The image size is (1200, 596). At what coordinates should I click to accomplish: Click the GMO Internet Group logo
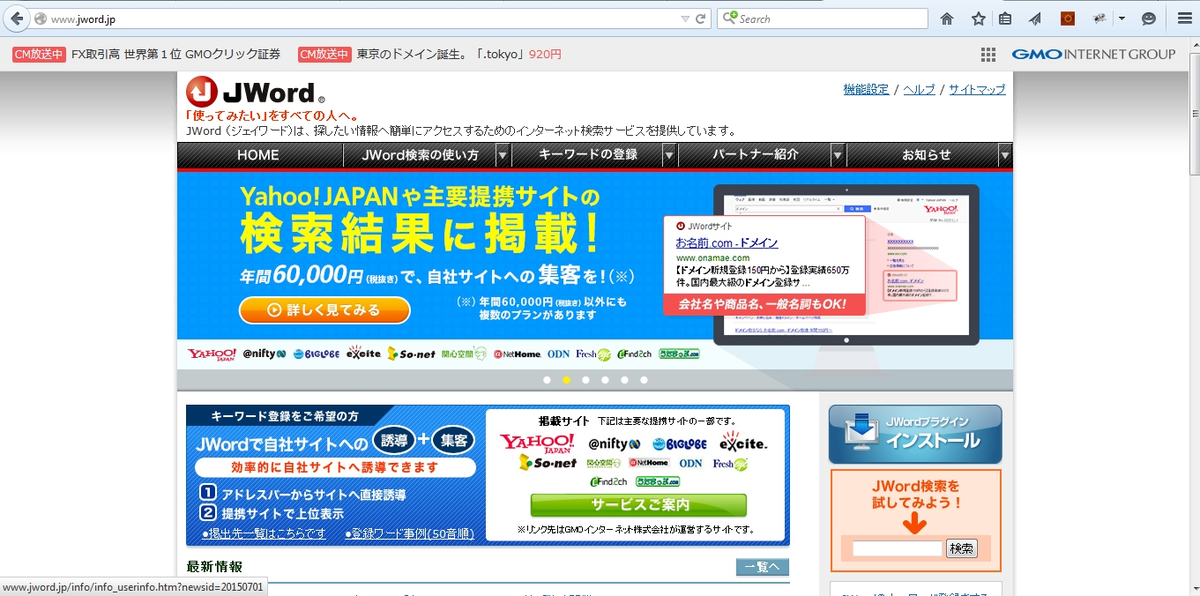coord(1093,54)
